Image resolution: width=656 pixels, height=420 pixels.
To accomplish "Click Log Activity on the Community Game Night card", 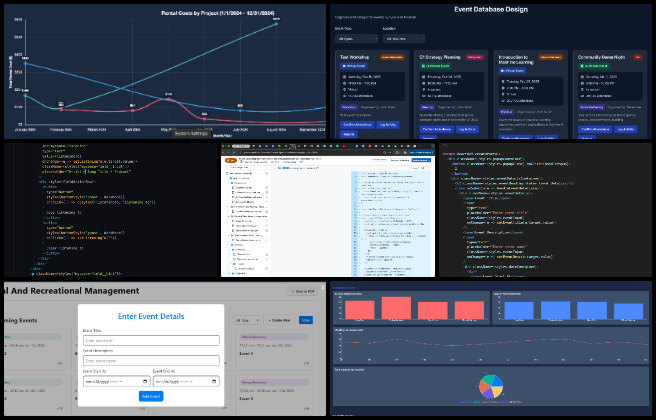I will 625,129.
